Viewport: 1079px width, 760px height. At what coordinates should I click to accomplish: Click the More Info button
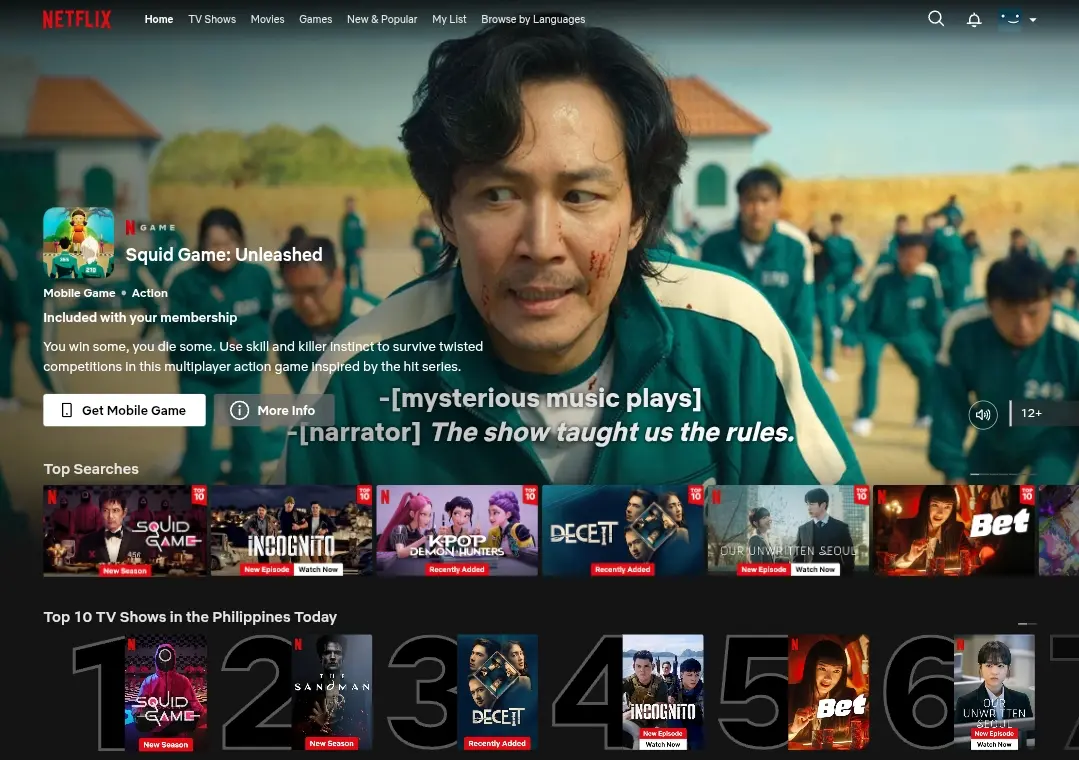pos(274,410)
